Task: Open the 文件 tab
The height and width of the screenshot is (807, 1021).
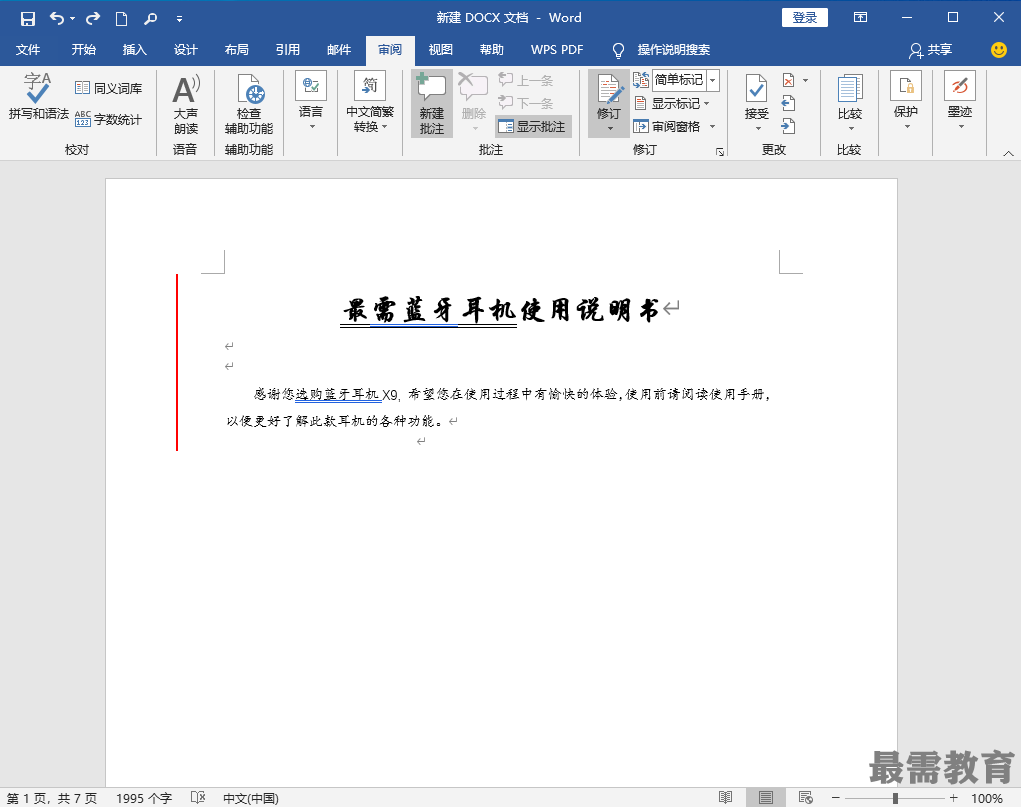Action: pyautogui.click(x=27, y=50)
